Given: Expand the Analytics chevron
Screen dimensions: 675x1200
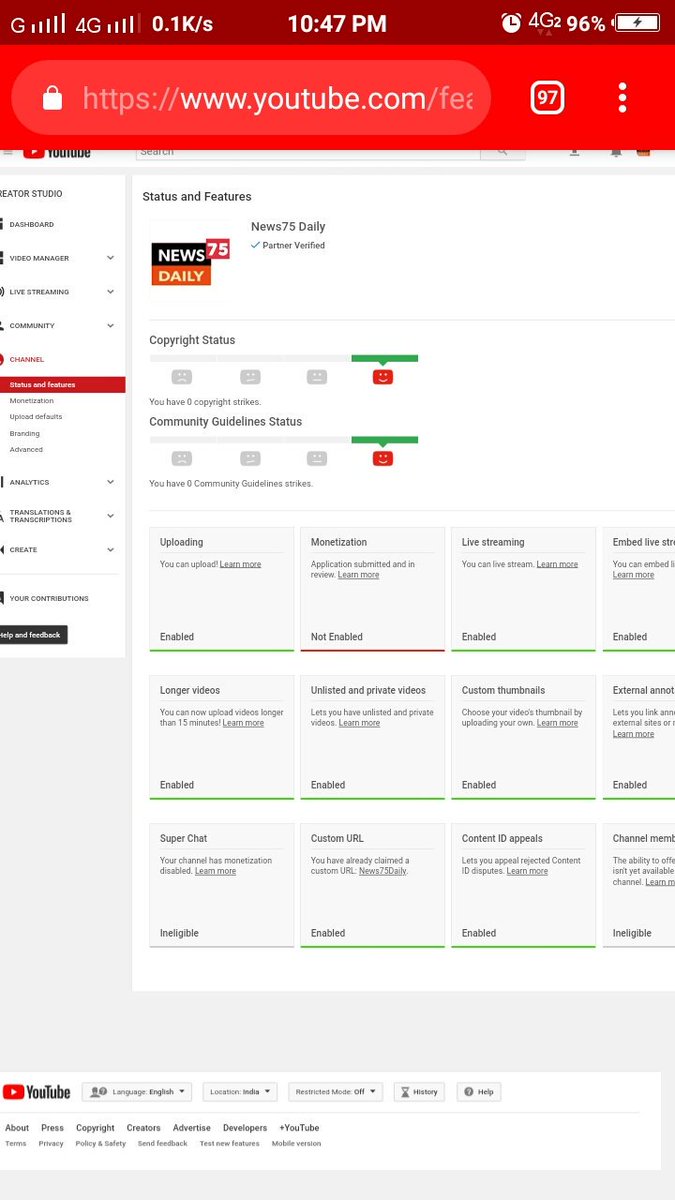Looking at the screenshot, I should coord(110,482).
